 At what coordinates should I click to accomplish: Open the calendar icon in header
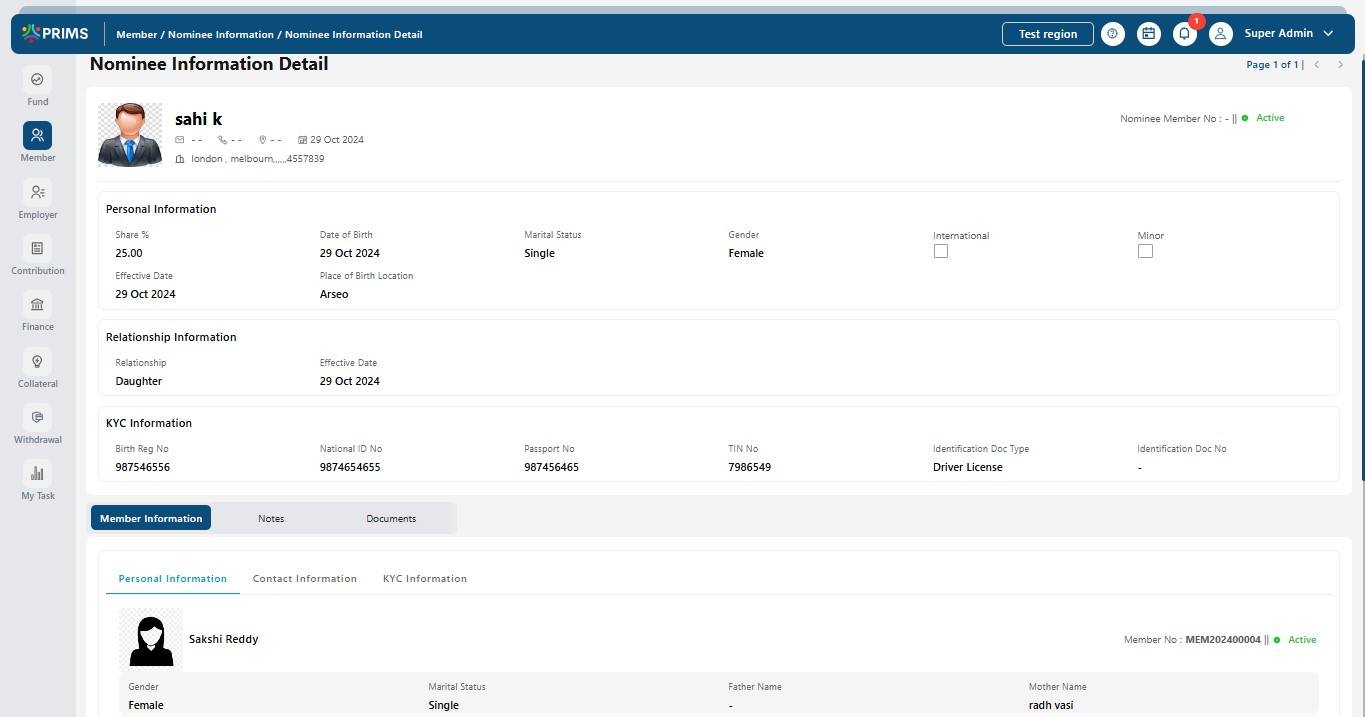point(1148,34)
